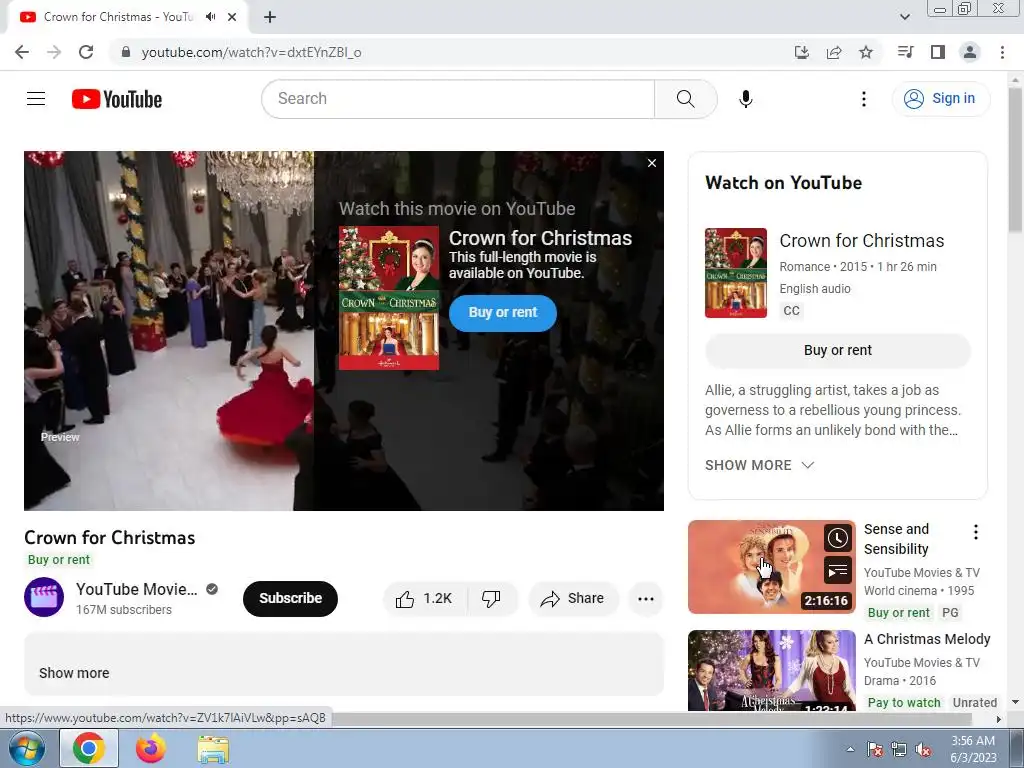Click the taskbar volume icon

pos(923,749)
